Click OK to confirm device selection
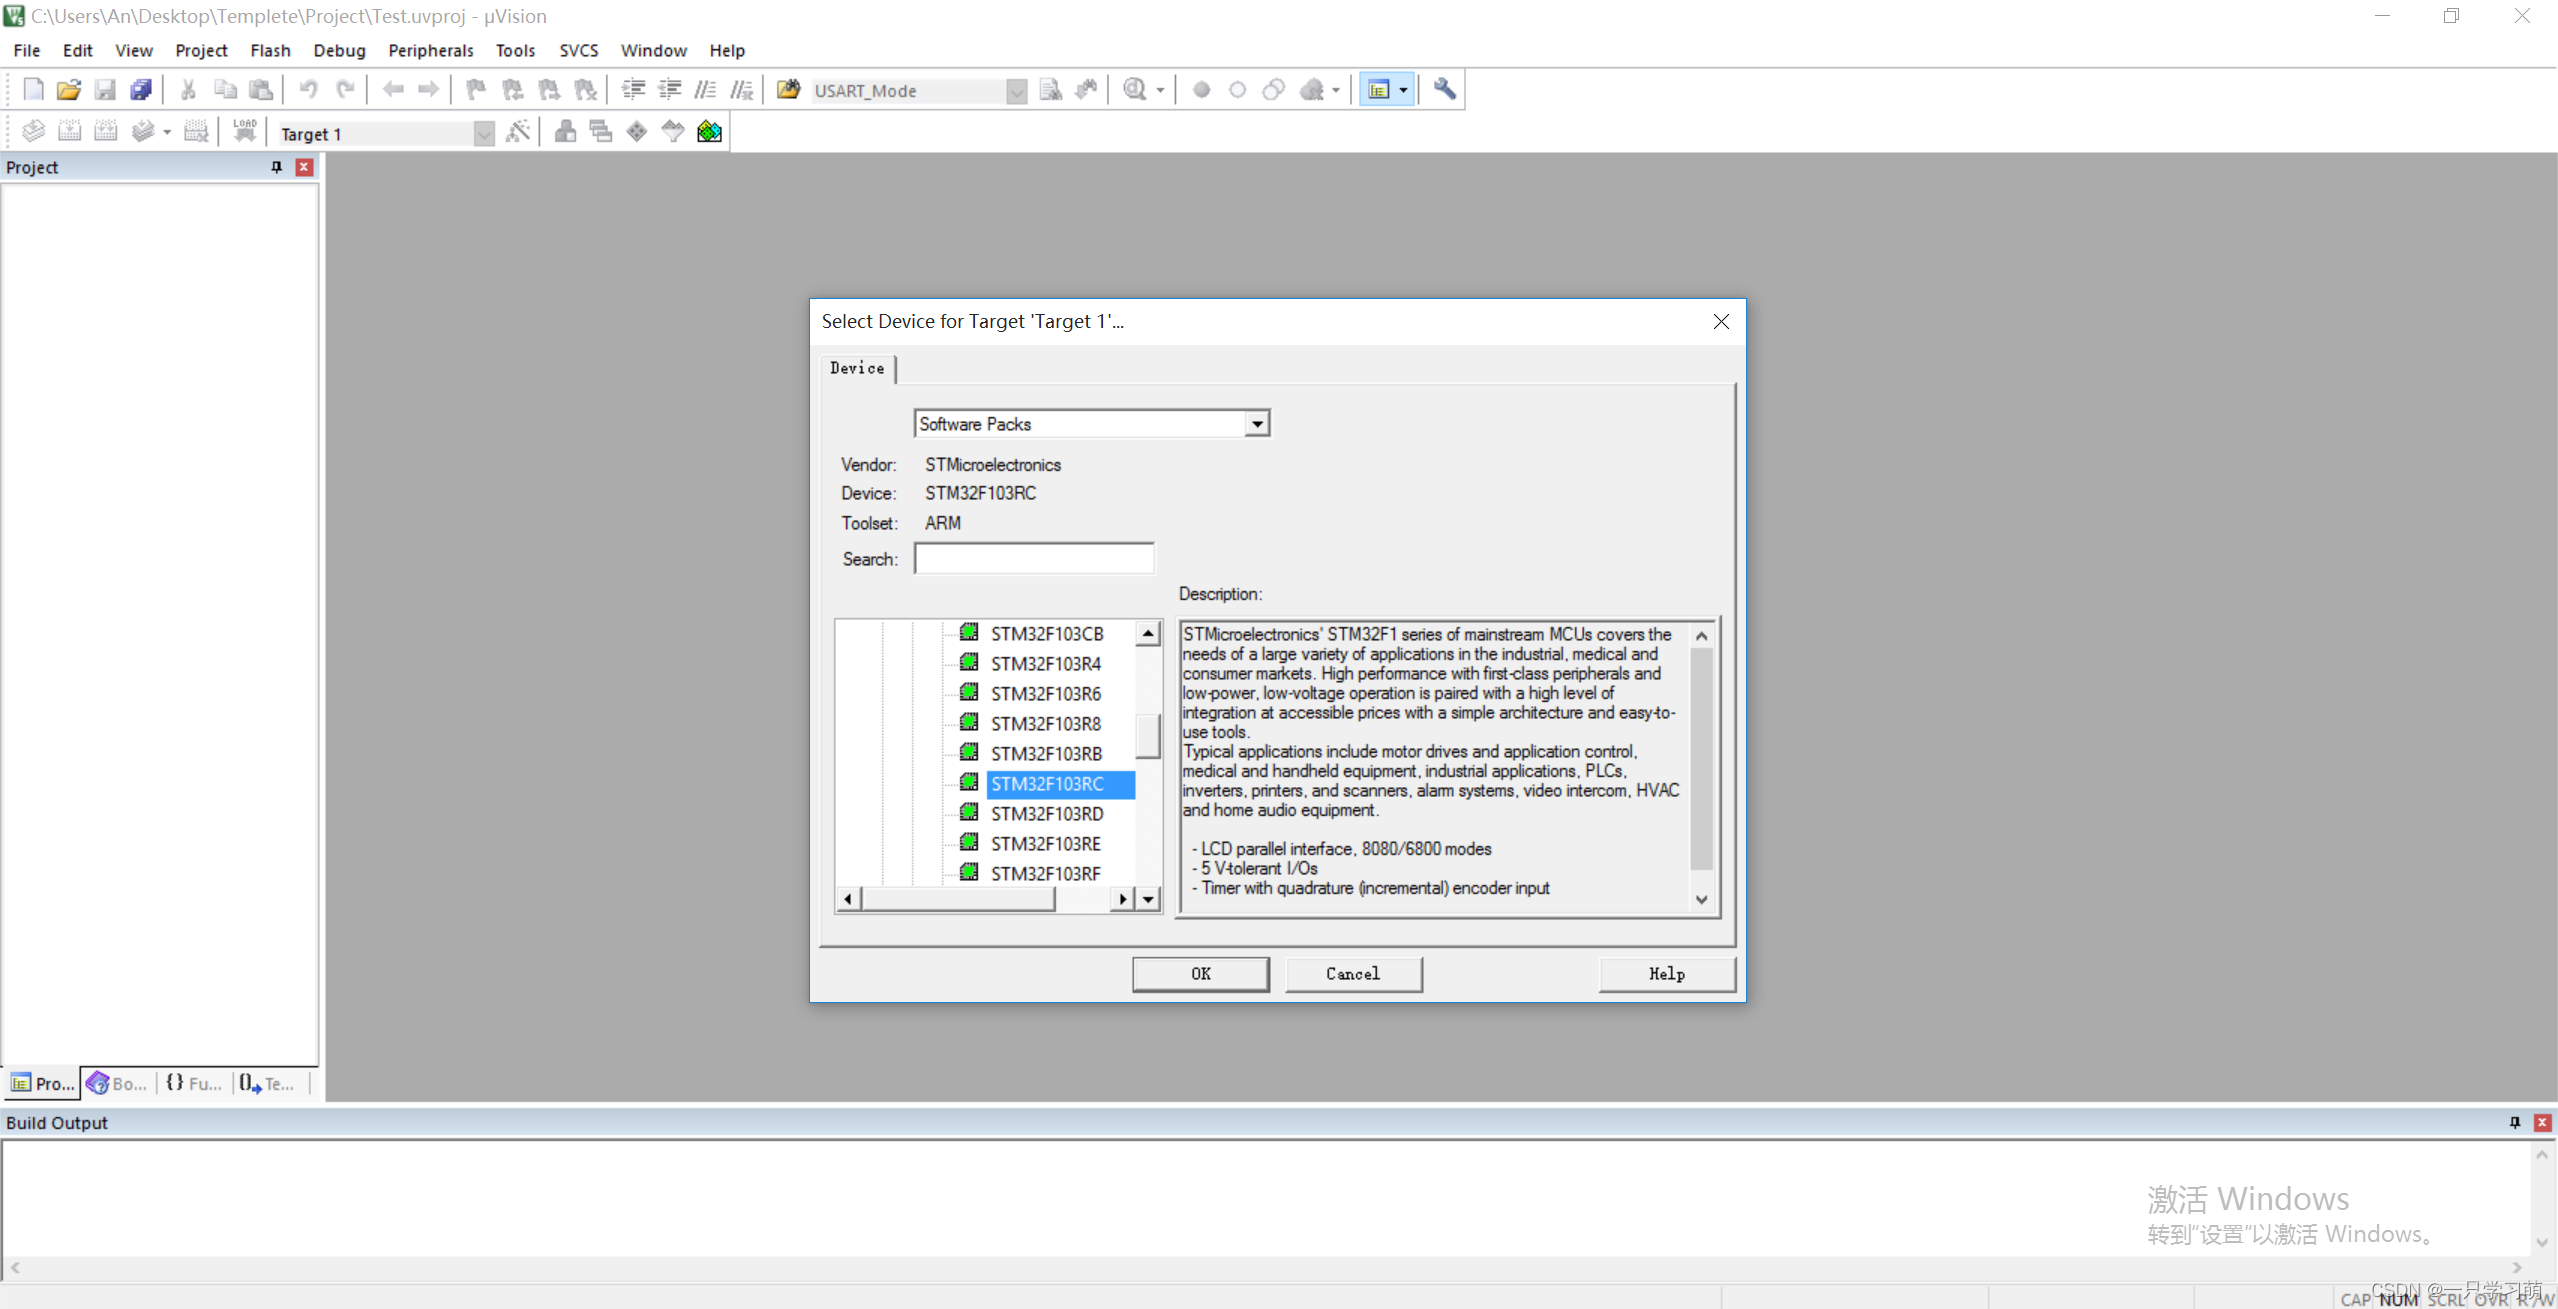The width and height of the screenshot is (2558, 1309). click(1201, 973)
